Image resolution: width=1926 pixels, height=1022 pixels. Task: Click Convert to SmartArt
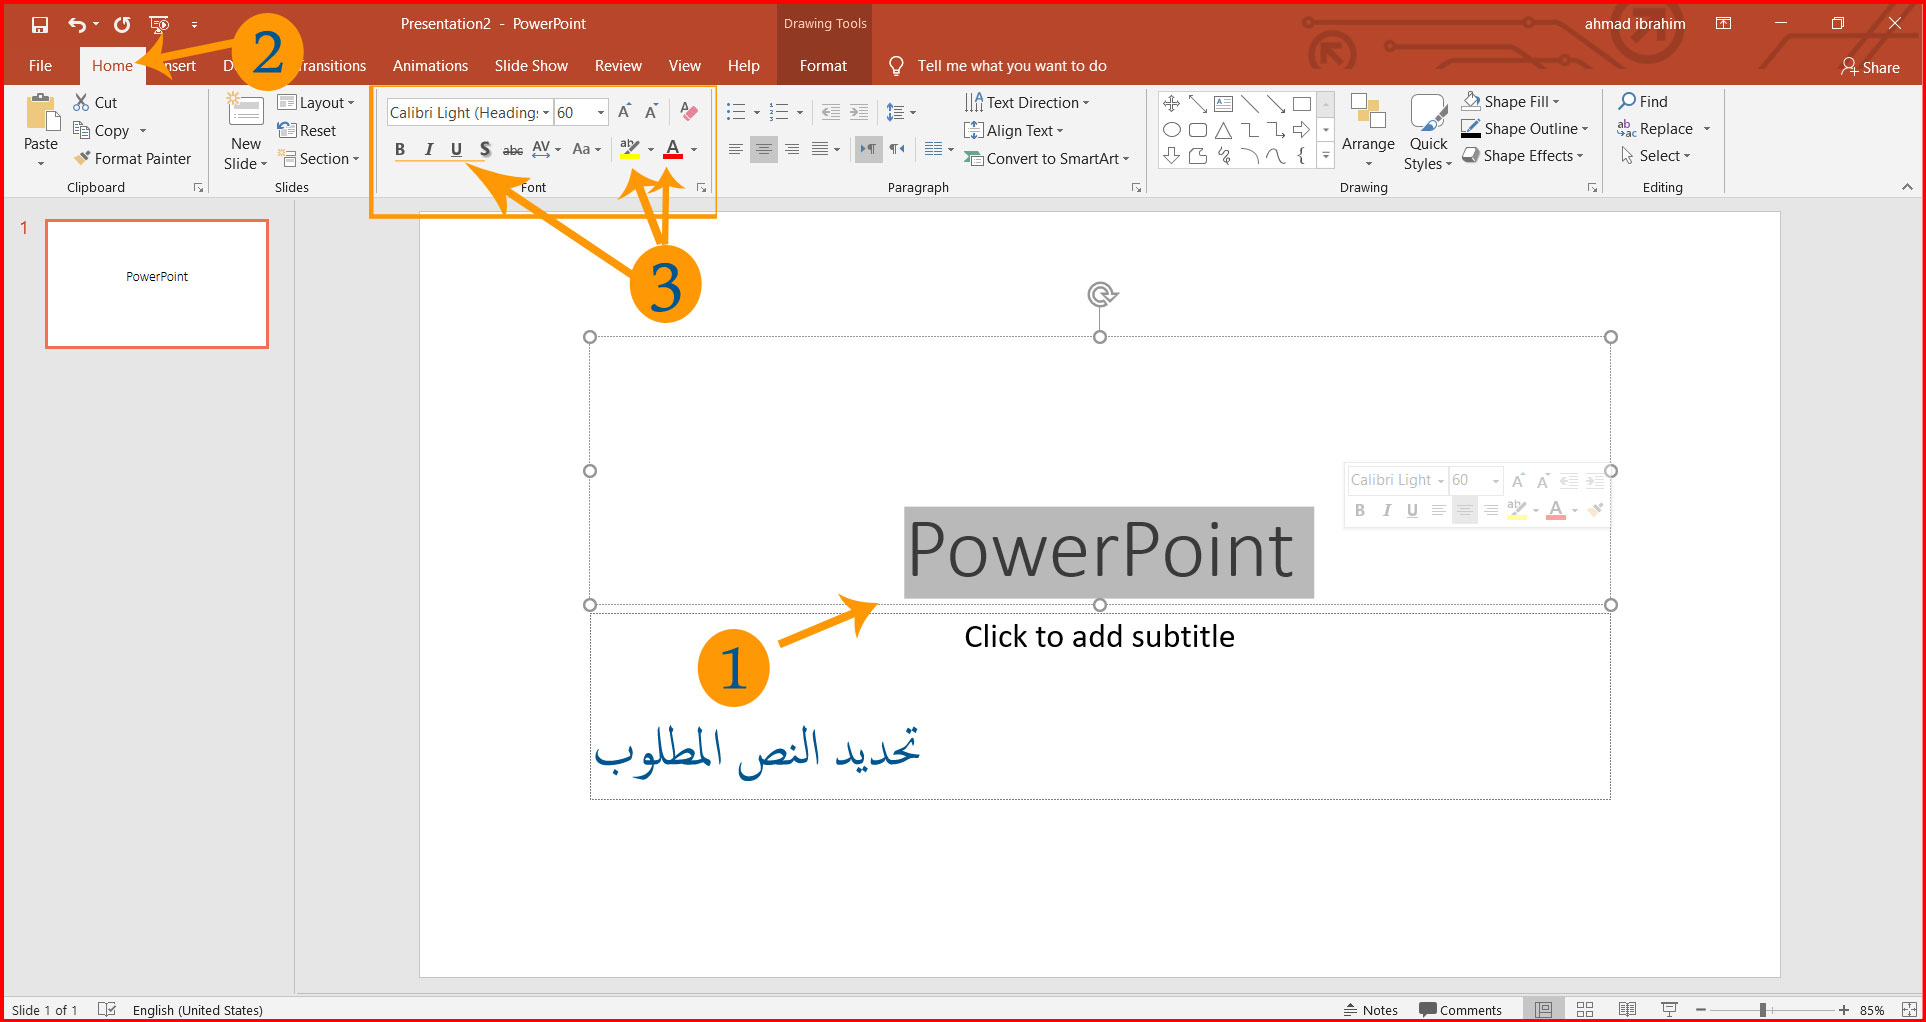tap(1047, 158)
